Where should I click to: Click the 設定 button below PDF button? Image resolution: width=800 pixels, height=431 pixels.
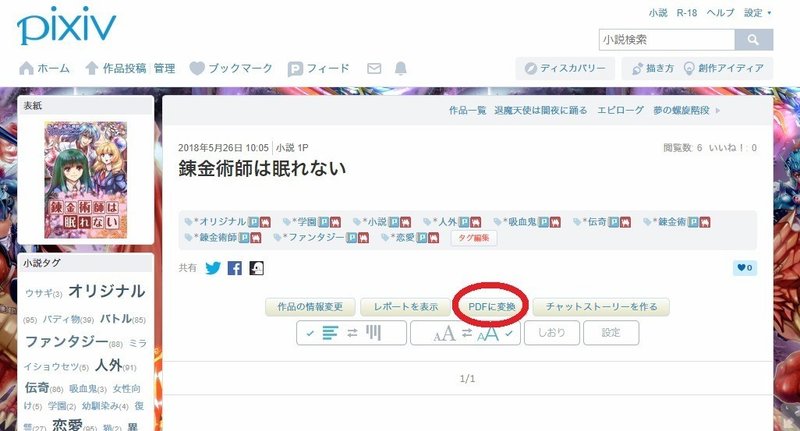(611, 333)
